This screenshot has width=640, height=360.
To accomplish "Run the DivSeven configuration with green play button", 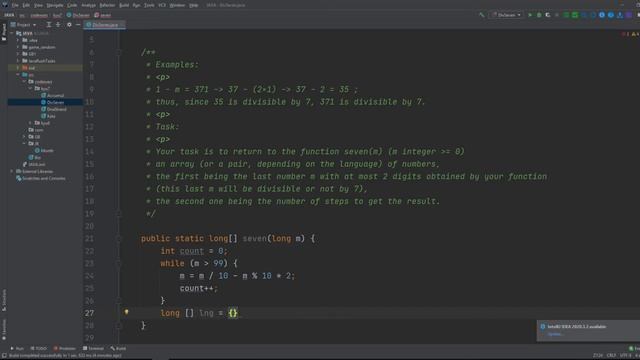I will (530, 15).
